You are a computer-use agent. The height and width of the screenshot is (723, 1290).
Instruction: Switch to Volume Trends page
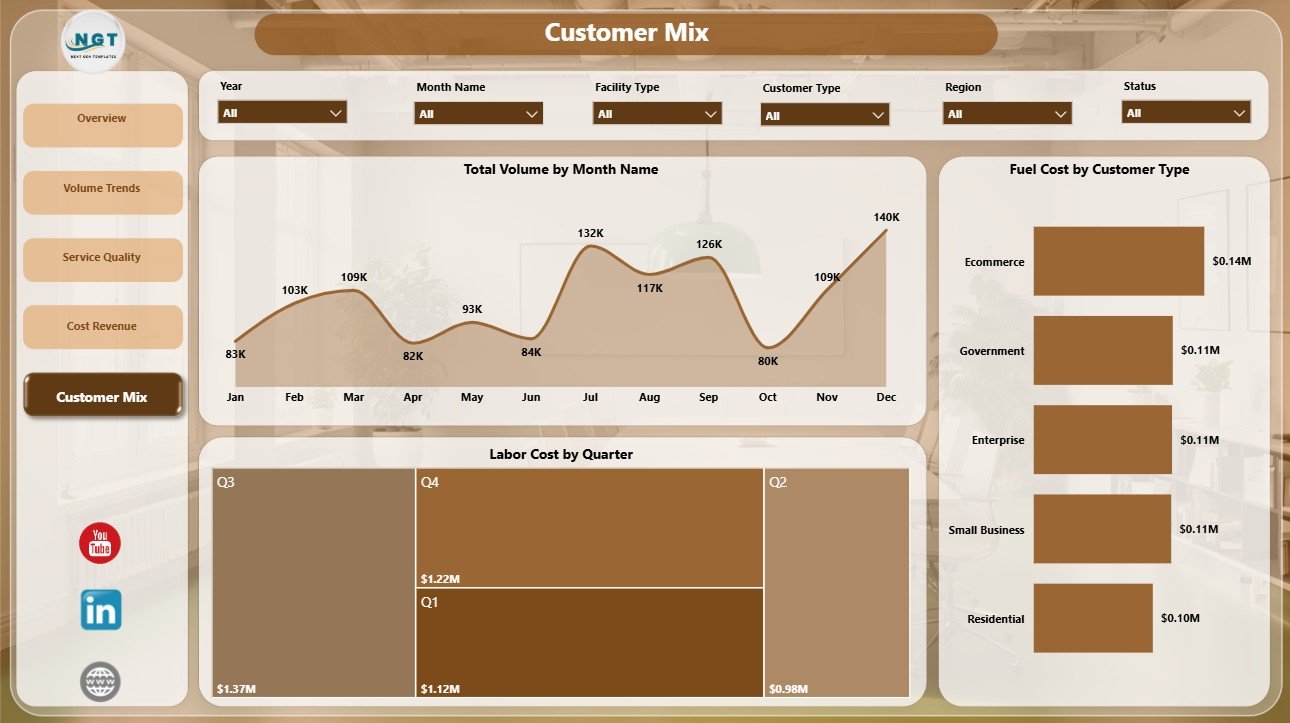point(102,192)
